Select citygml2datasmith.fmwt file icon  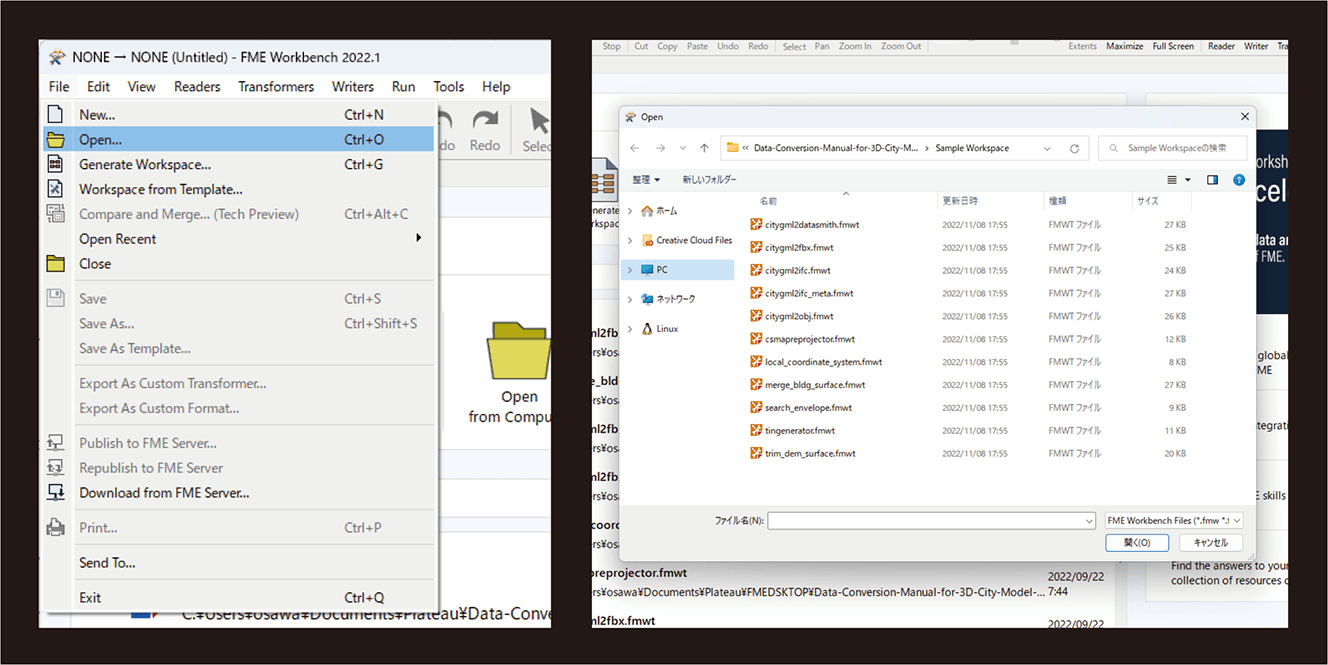tap(756, 225)
